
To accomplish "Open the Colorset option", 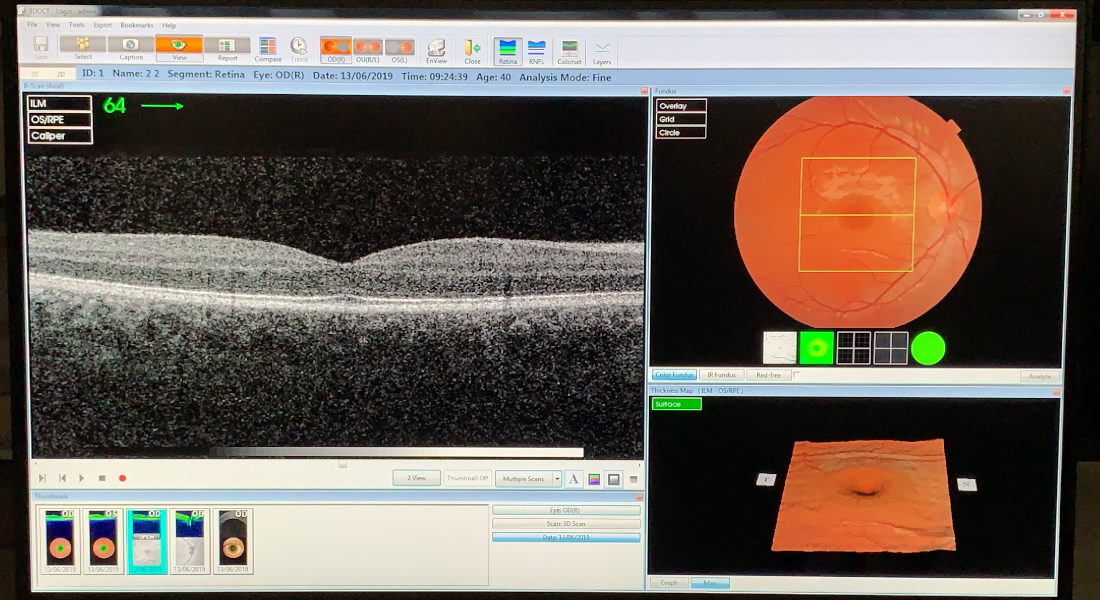I will click(570, 51).
